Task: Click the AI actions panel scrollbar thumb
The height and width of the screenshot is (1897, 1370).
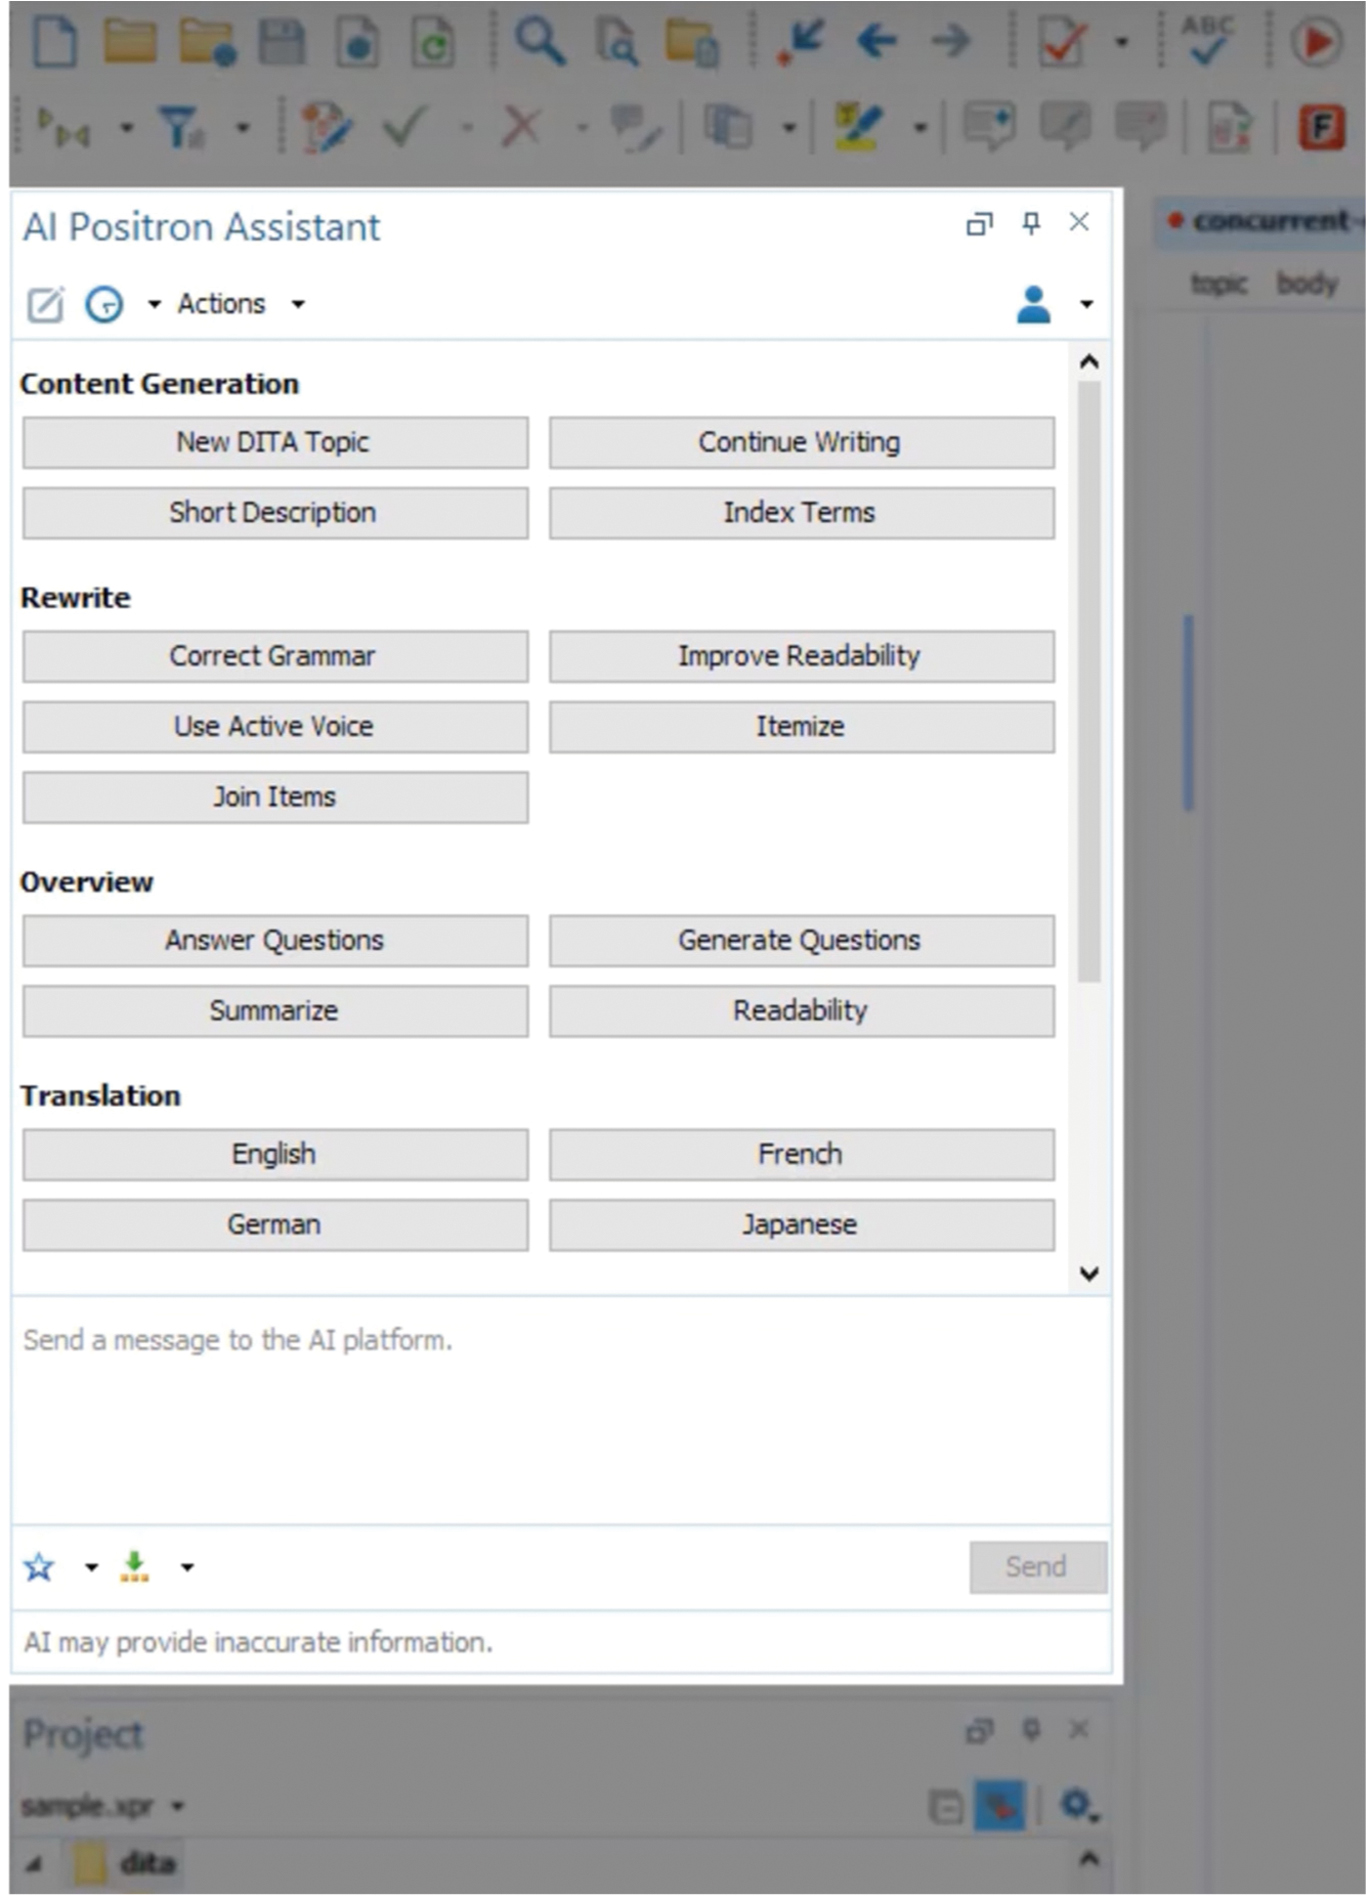Action: click(x=1089, y=680)
